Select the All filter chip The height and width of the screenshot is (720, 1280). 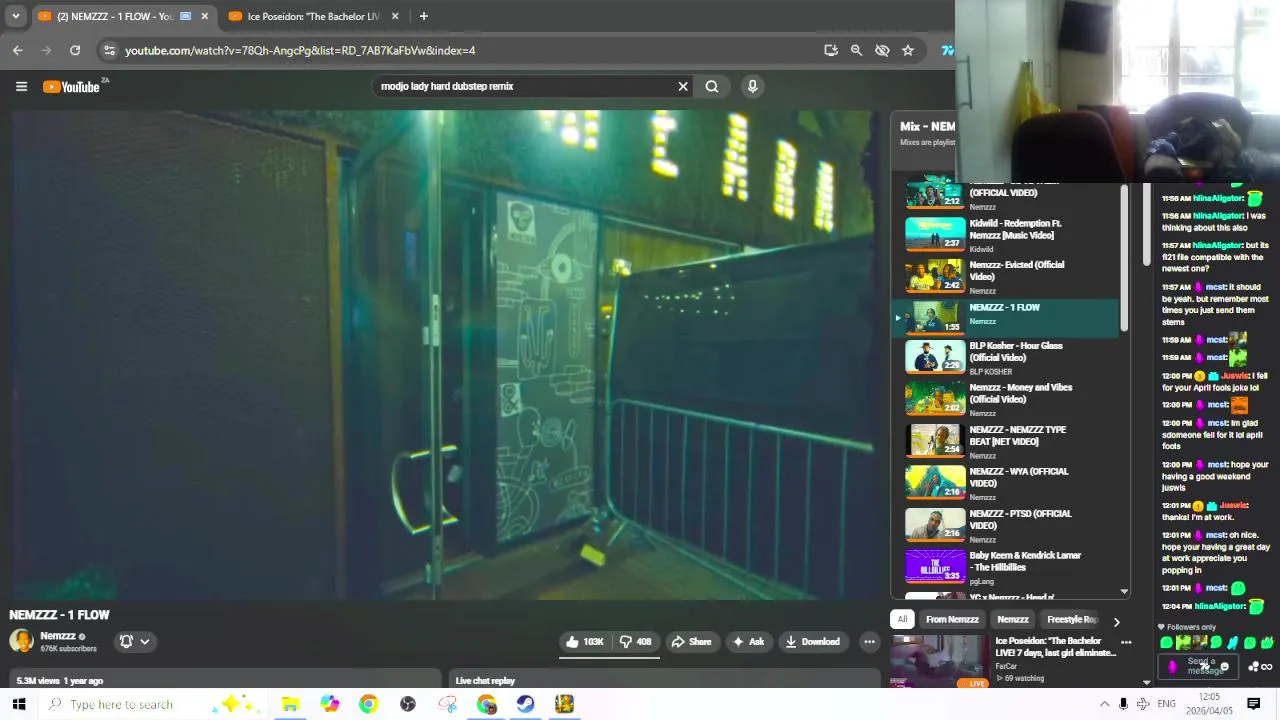[x=902, y=620]
